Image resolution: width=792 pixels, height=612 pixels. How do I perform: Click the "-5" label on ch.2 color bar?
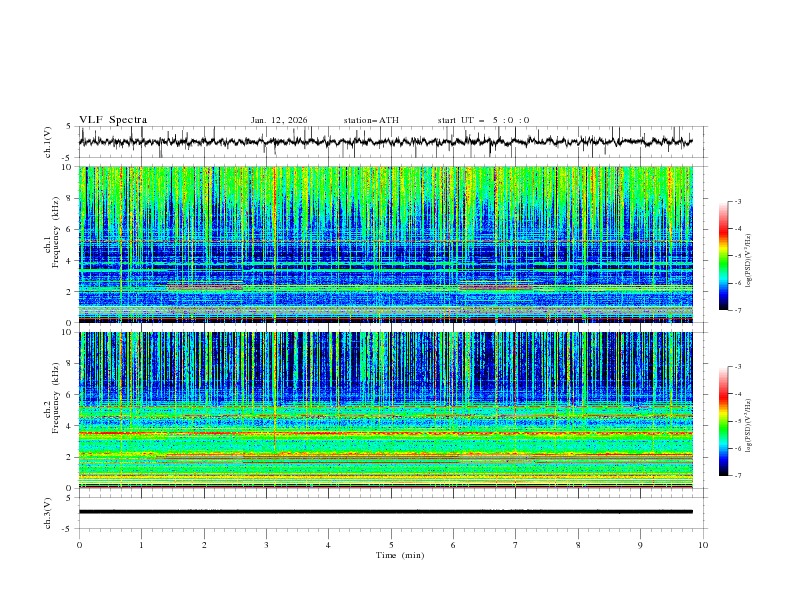coord(738,421)
